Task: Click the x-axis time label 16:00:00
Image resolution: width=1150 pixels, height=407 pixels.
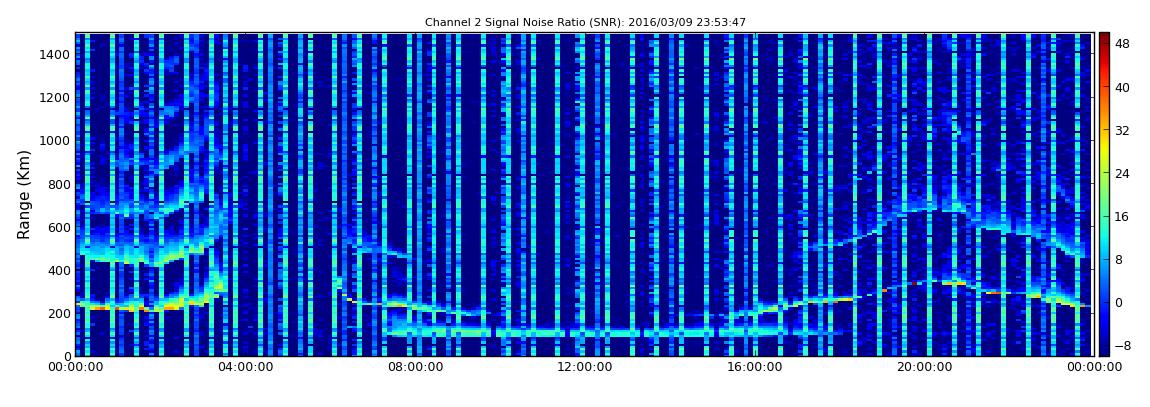Action: (x=755, y=367)
